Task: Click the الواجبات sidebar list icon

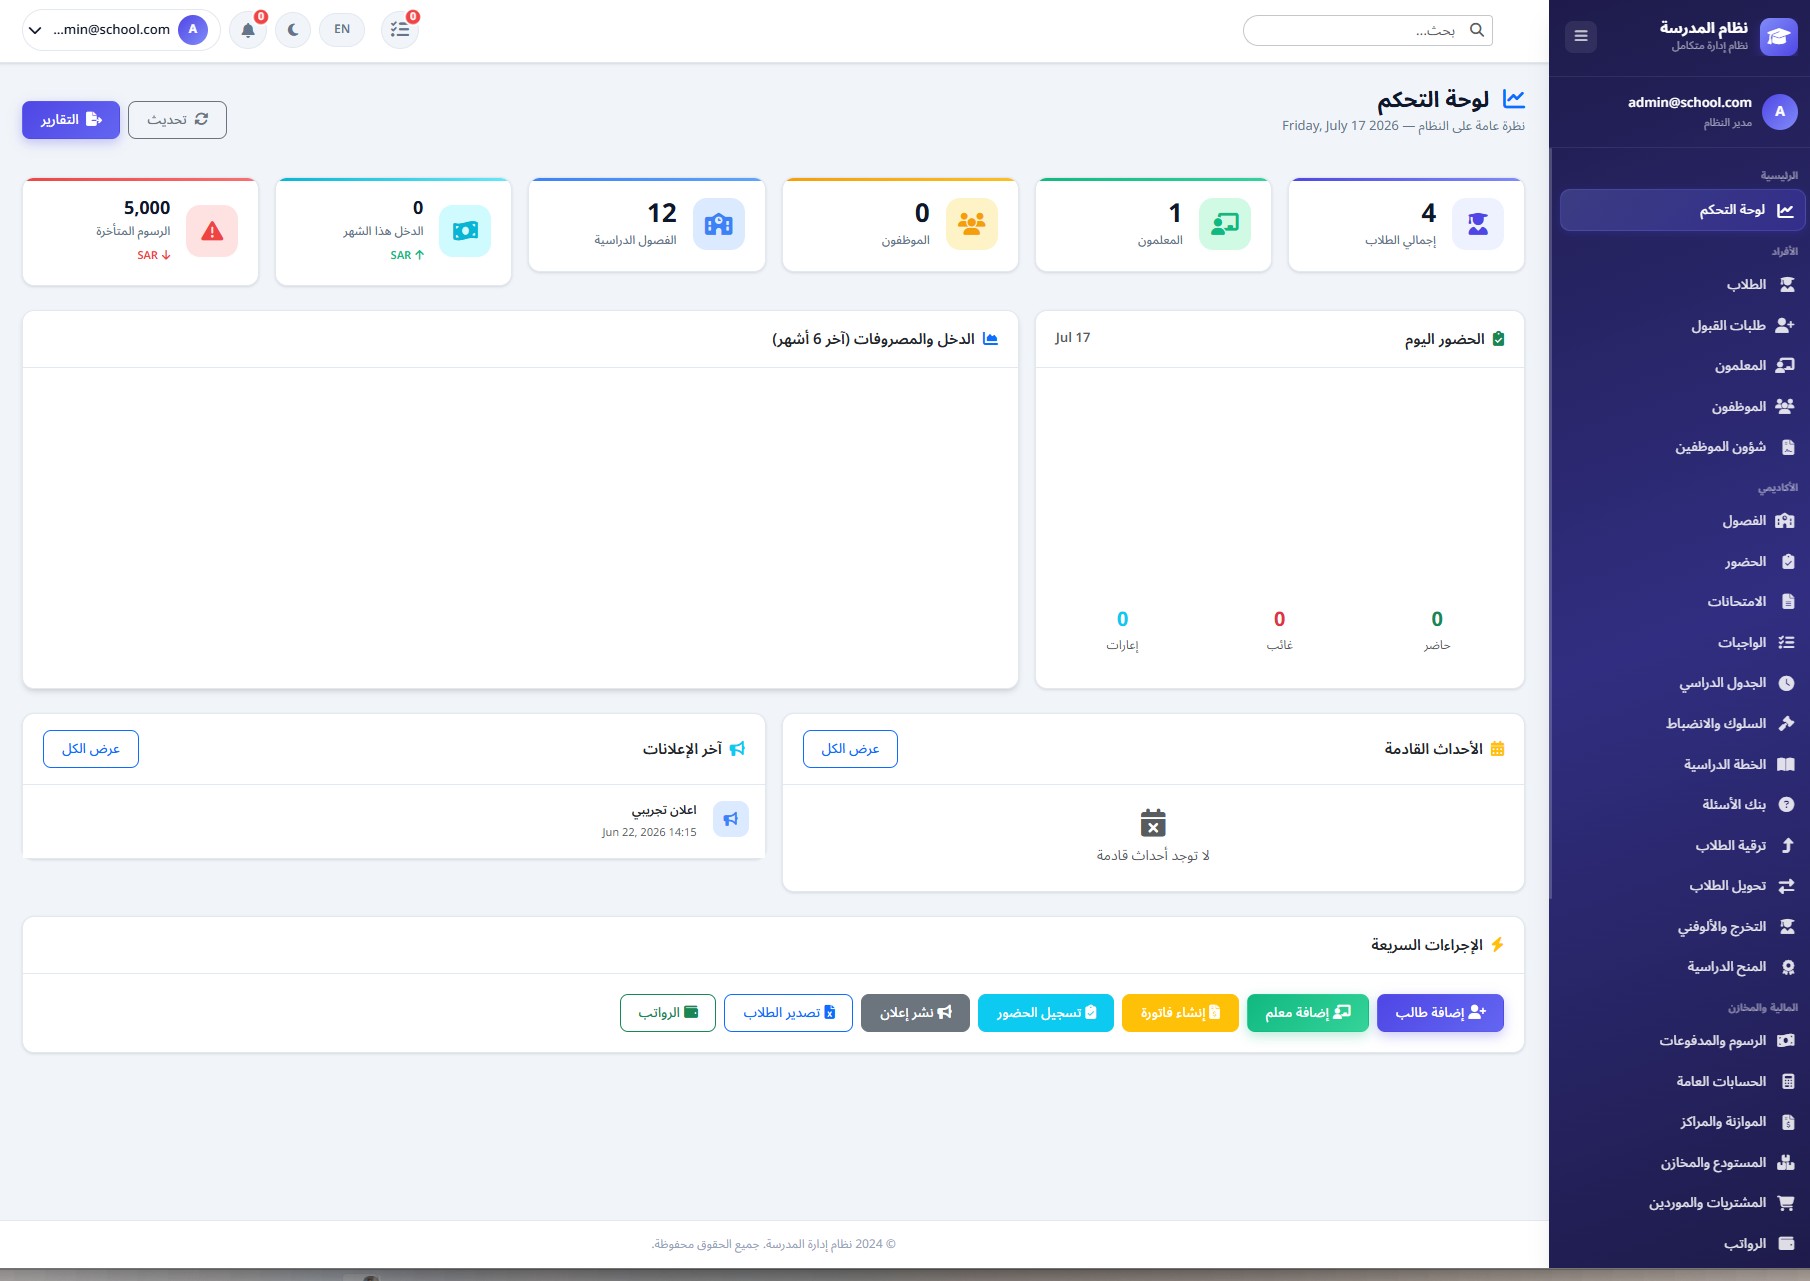Action: click(x=1786, y=643)
